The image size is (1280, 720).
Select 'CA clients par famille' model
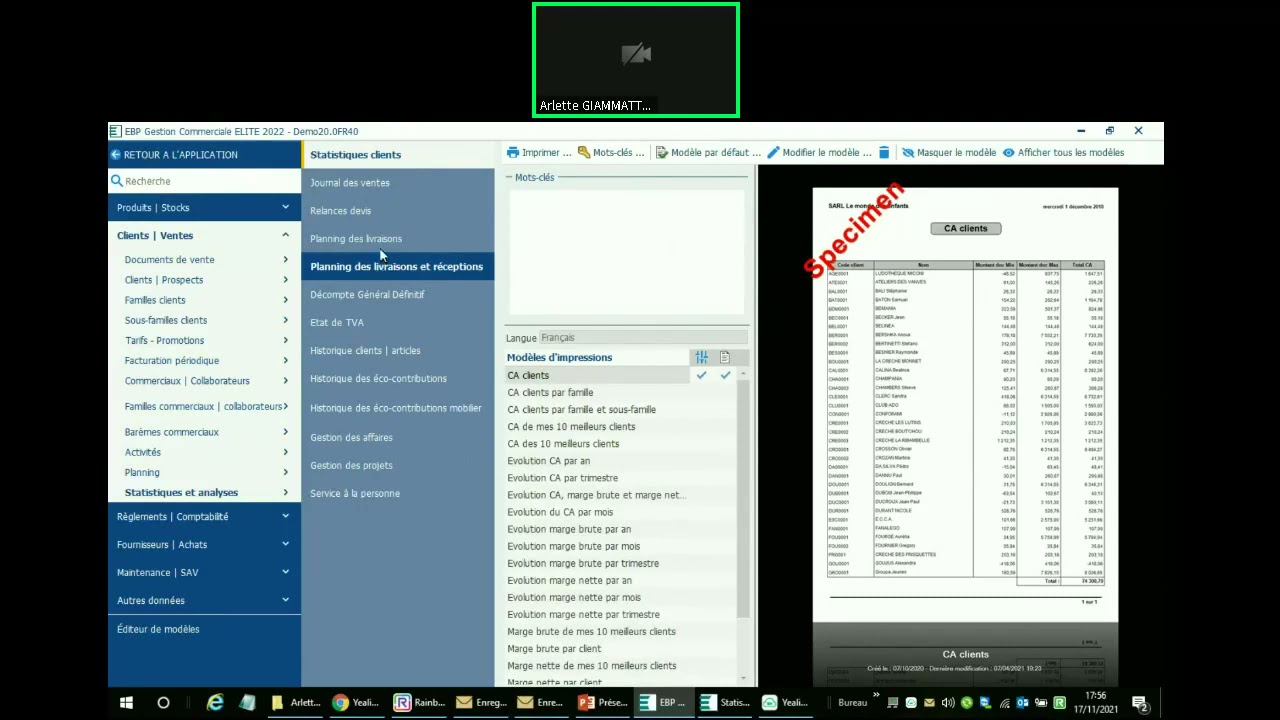coord(550,393)
